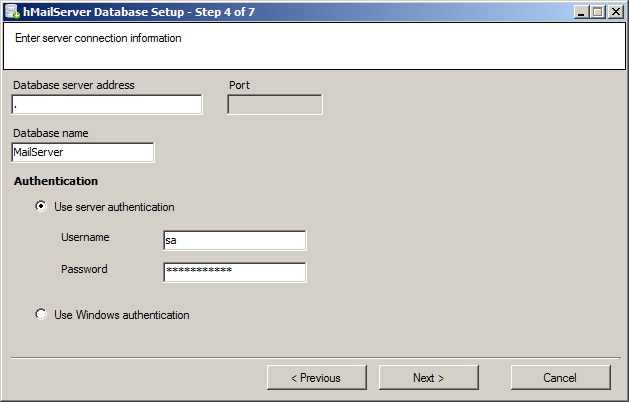Click the Username label text
The height and width of the screenshot is (402, 629).
click(x=85, y=237)
